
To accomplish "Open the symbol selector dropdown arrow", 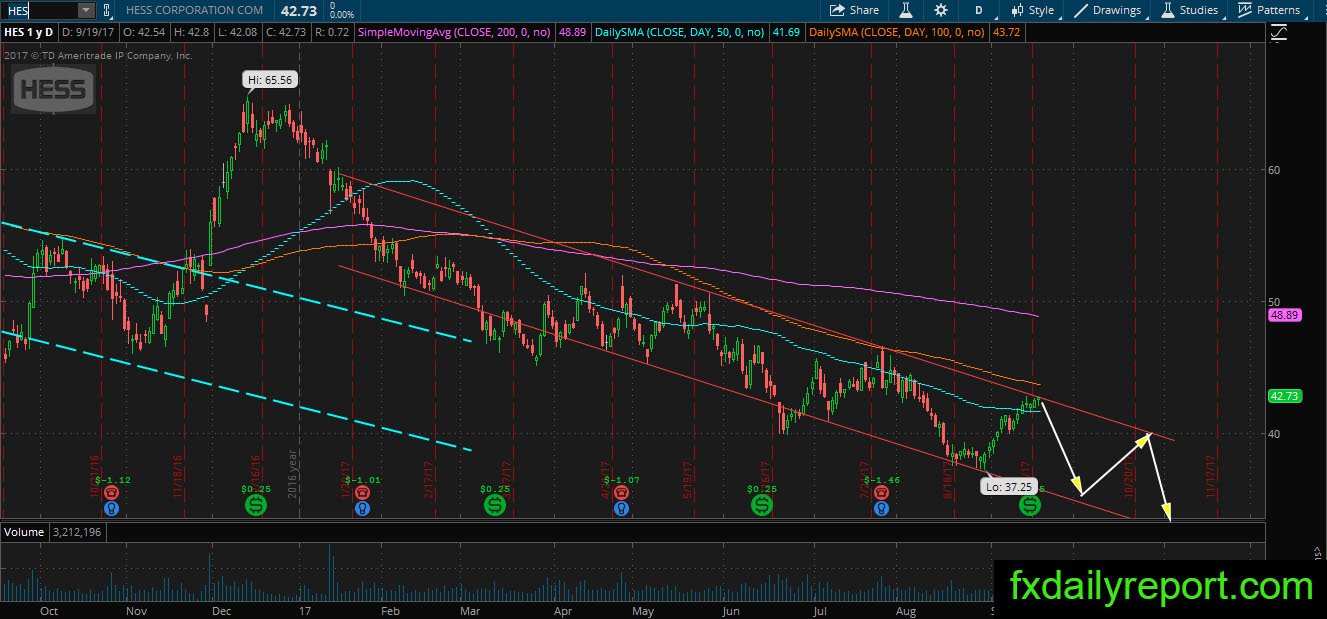I will pos(86,10).
